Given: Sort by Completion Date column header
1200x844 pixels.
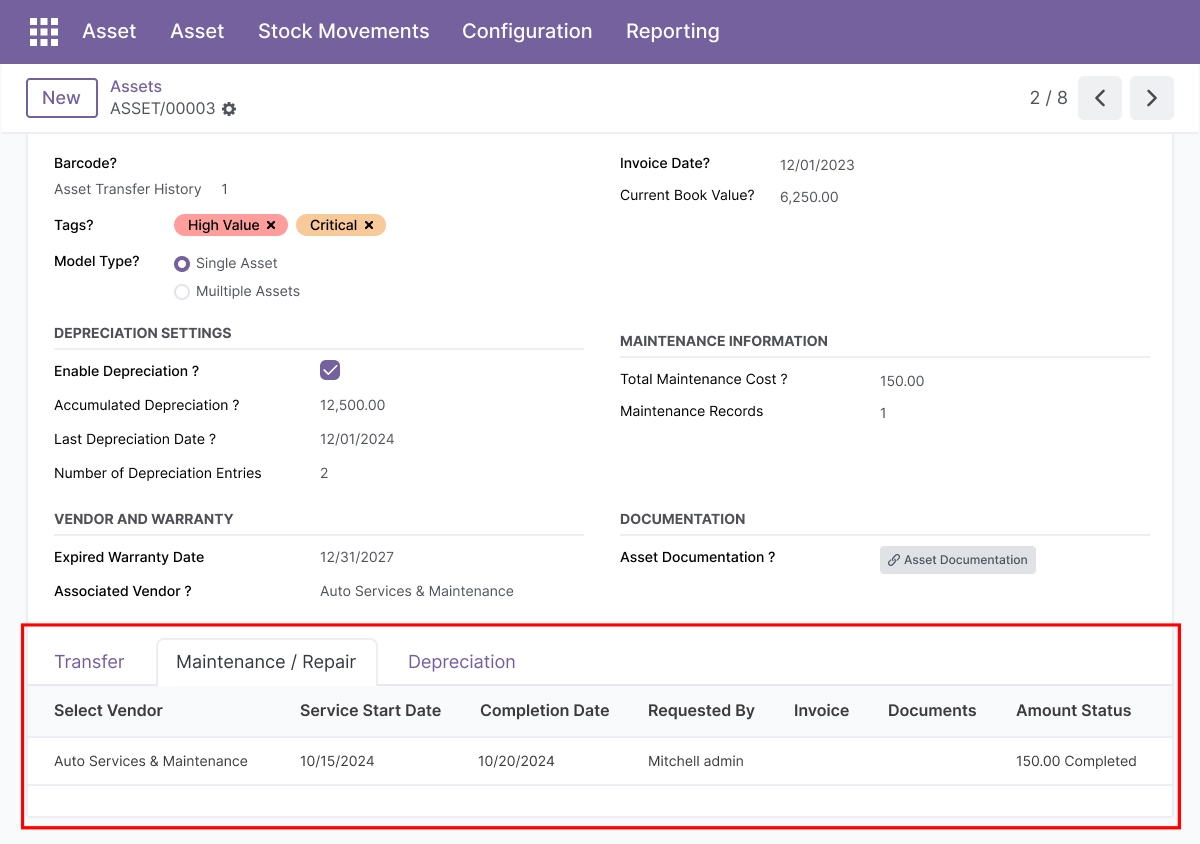Looking at the screenshot, I should click(545, 711).
